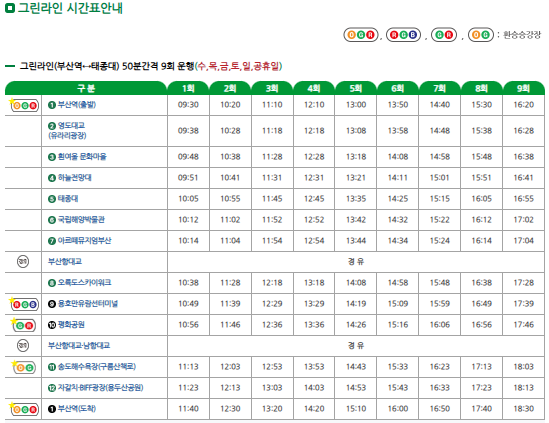
Task: Click the 환승승강장 legend label
Action: tap(522, 35)
